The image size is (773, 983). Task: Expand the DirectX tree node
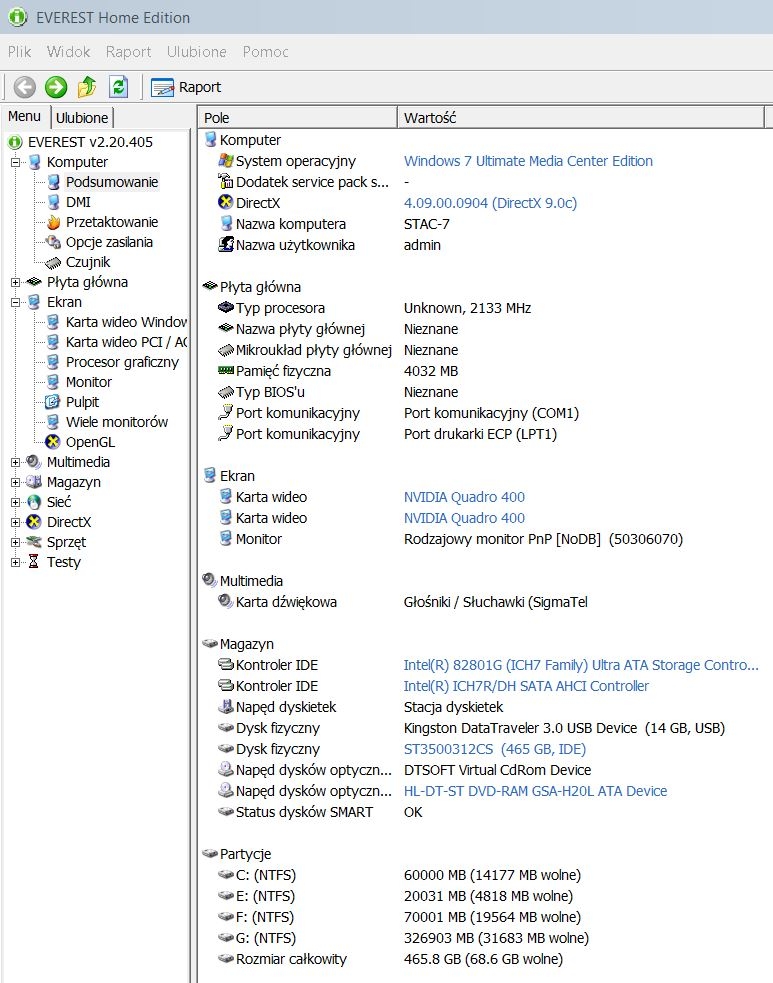click(16, 523)
